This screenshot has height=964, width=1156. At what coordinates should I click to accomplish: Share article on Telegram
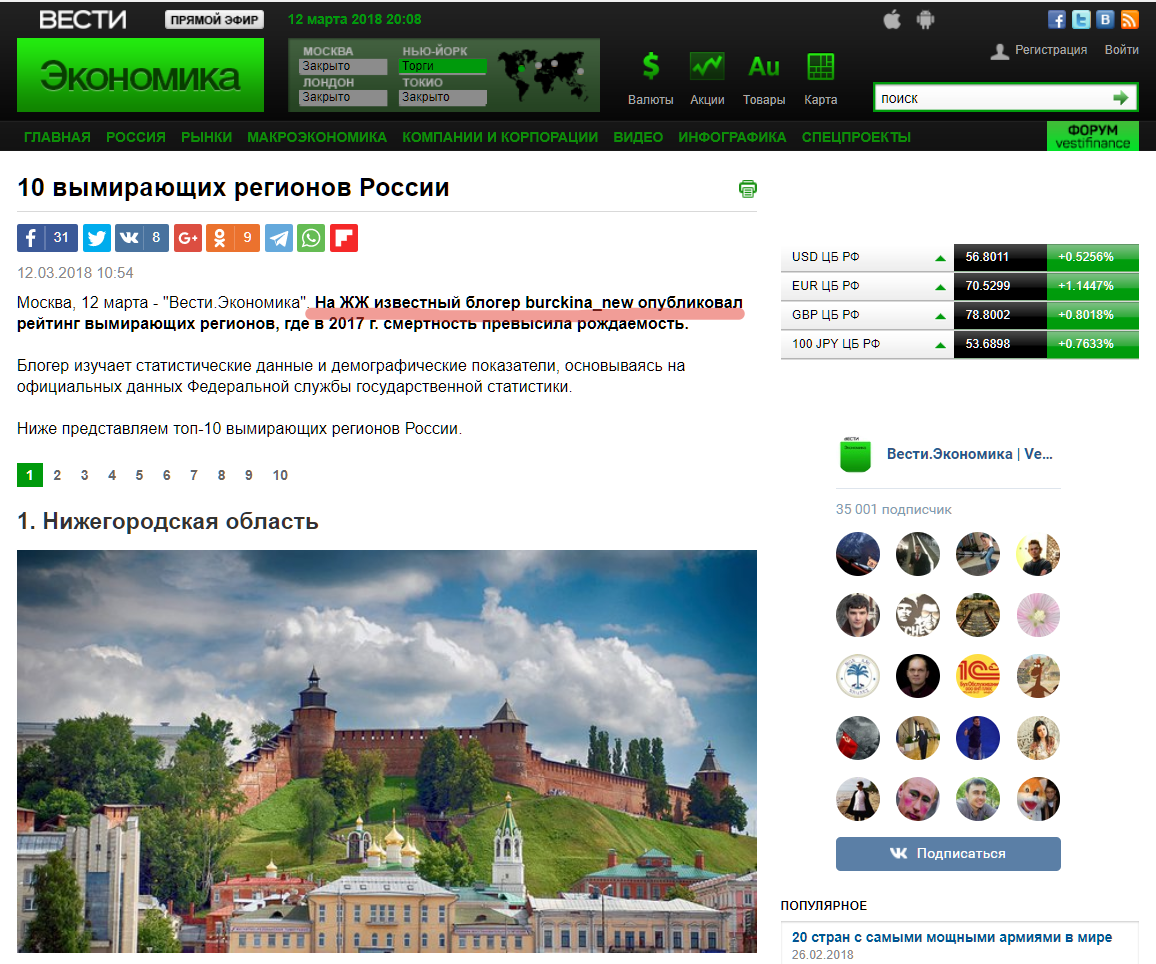click(x=279, y=238)
